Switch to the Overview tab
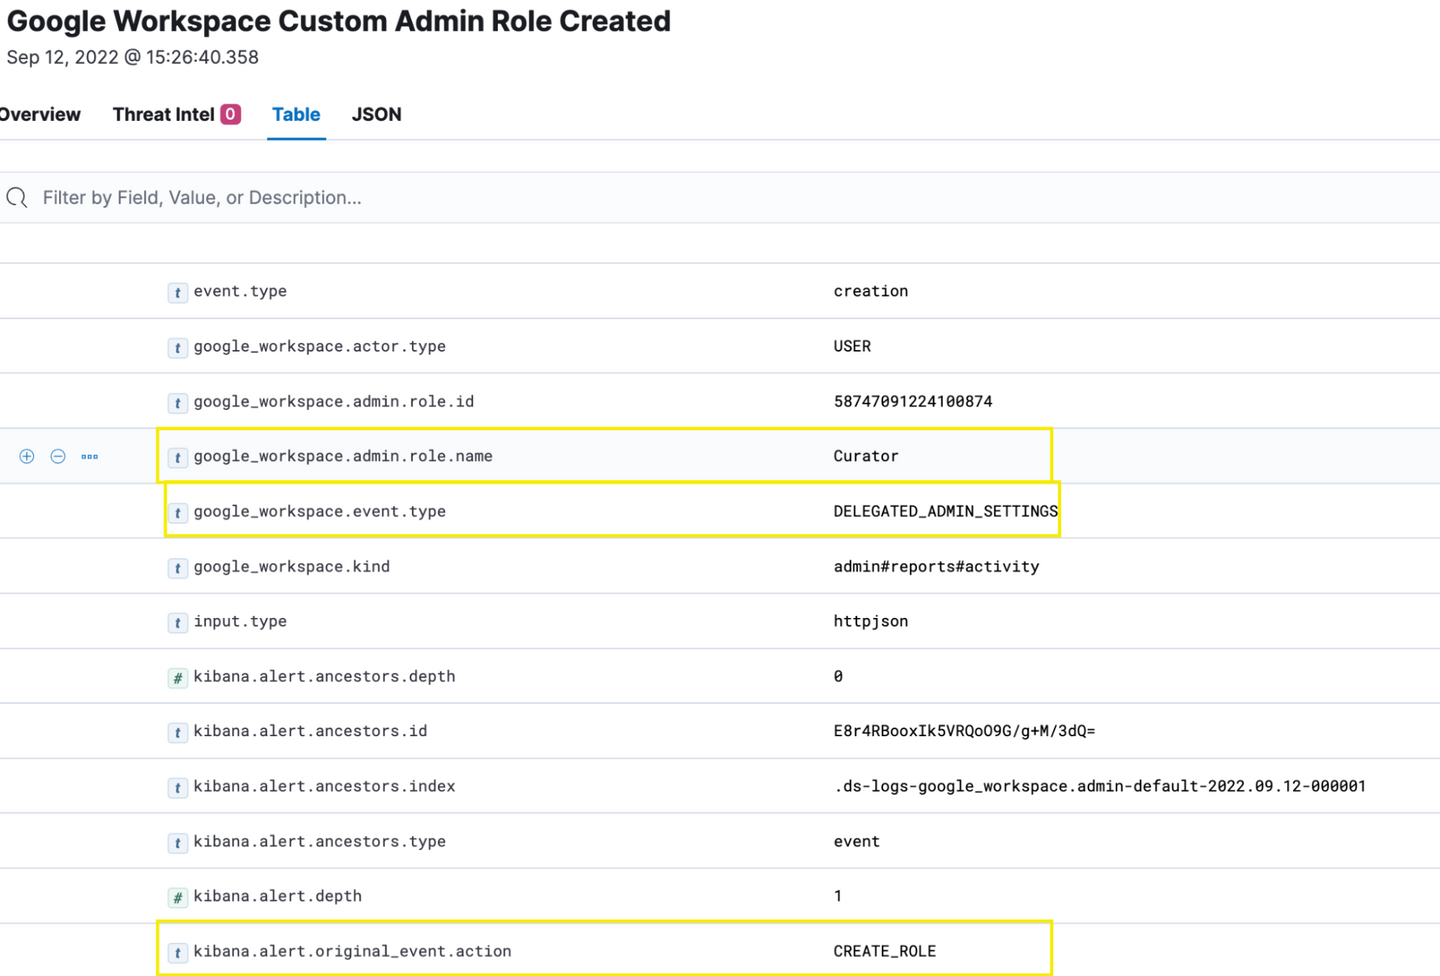This screenshot has height=976, width=1440. [40, 115]
